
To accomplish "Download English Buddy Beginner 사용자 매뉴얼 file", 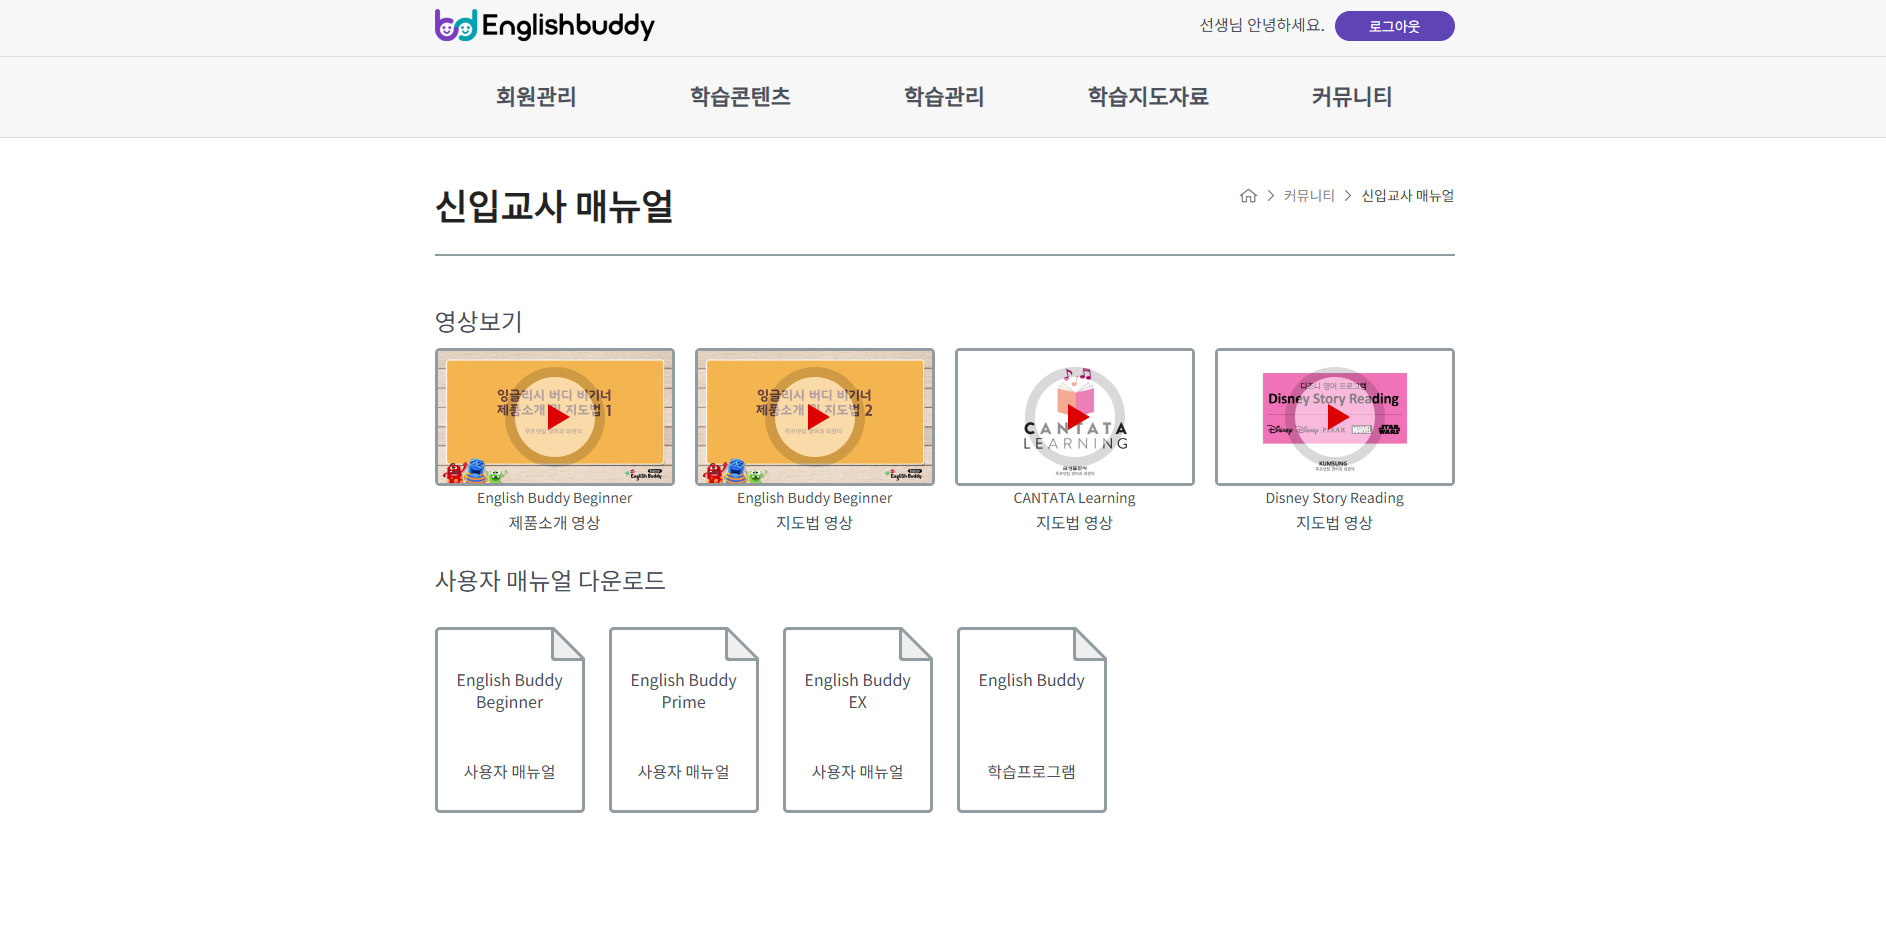I will coord(510,720).
